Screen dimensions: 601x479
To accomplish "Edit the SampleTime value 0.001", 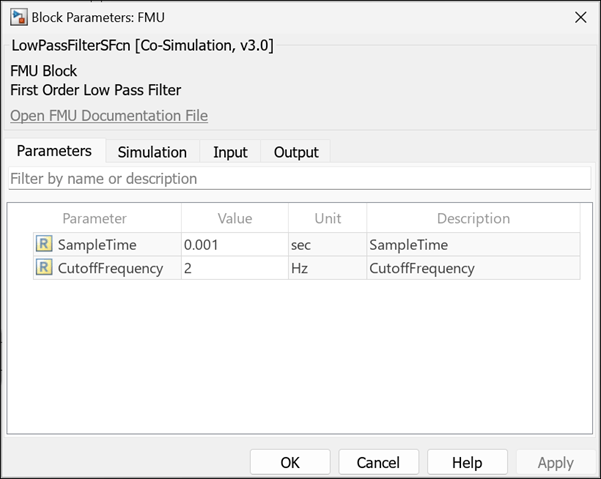I will (234, 244).
